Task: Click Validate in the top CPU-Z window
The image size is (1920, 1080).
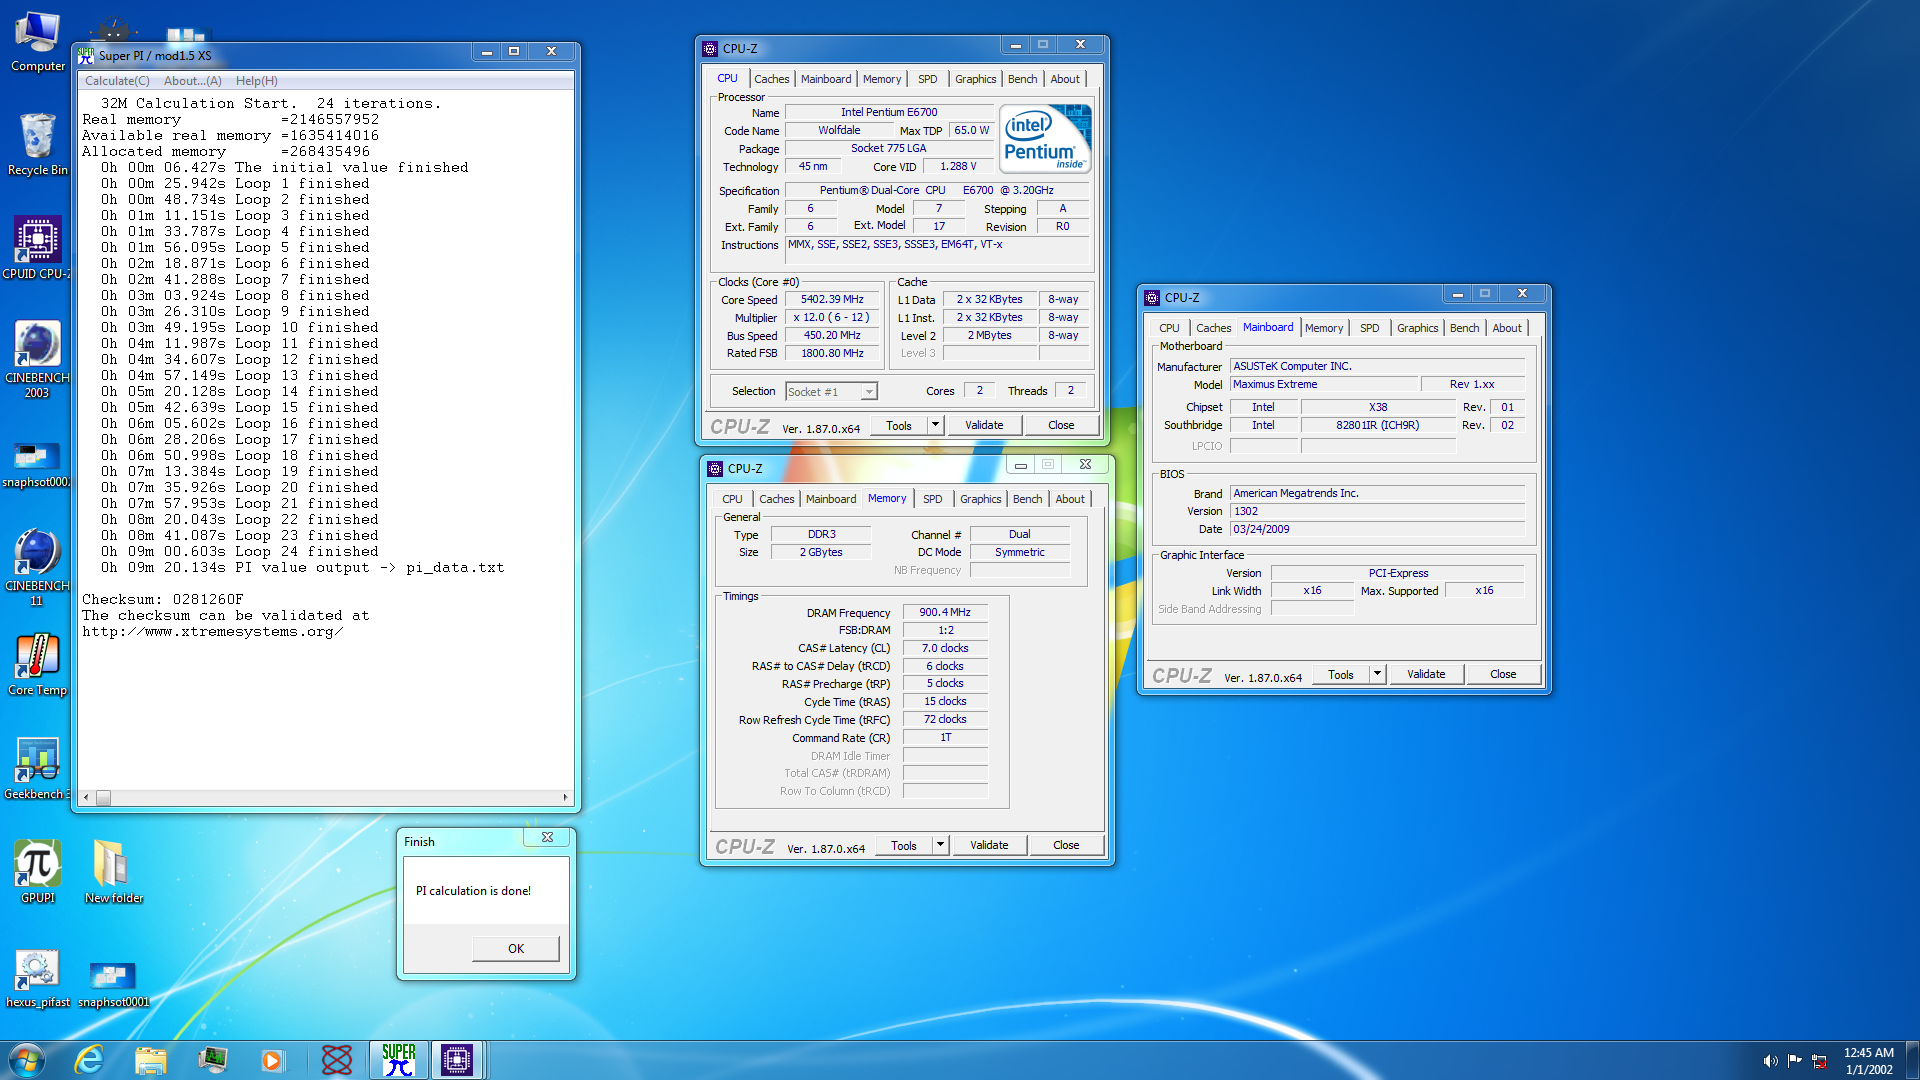Action: 984,425
